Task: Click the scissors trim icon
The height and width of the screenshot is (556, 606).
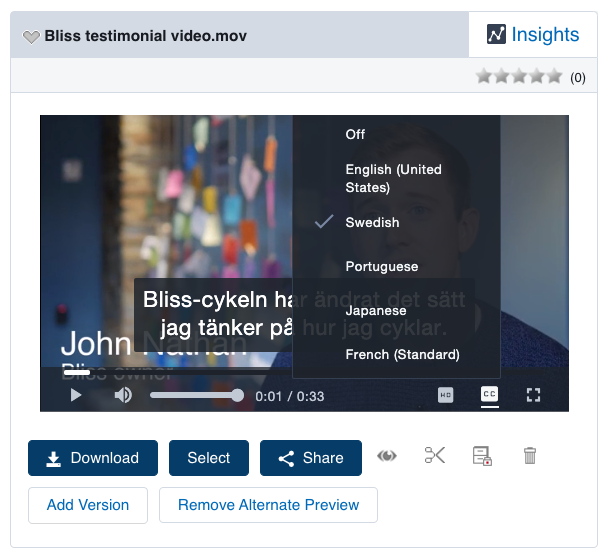Action: pyautogui.click(x=435, y=455)
